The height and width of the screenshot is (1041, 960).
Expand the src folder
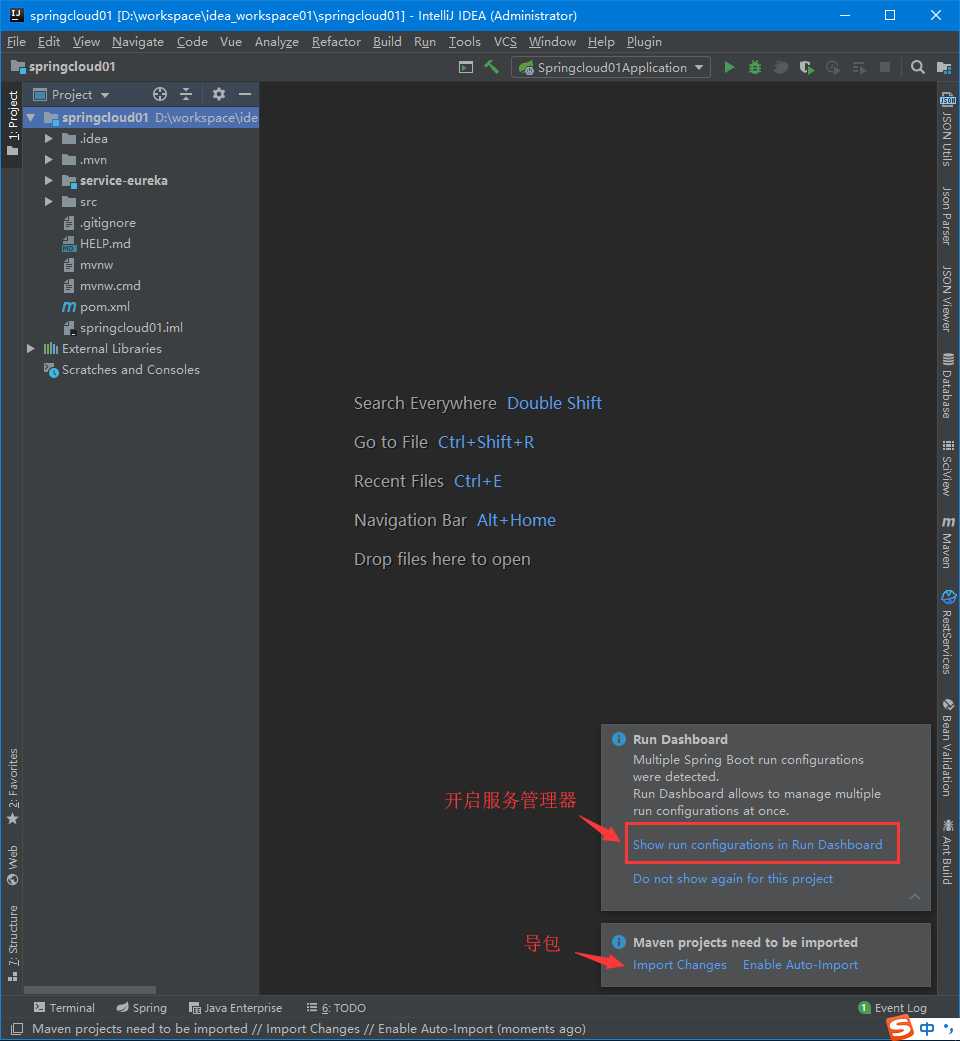click(x=48, y=202)
